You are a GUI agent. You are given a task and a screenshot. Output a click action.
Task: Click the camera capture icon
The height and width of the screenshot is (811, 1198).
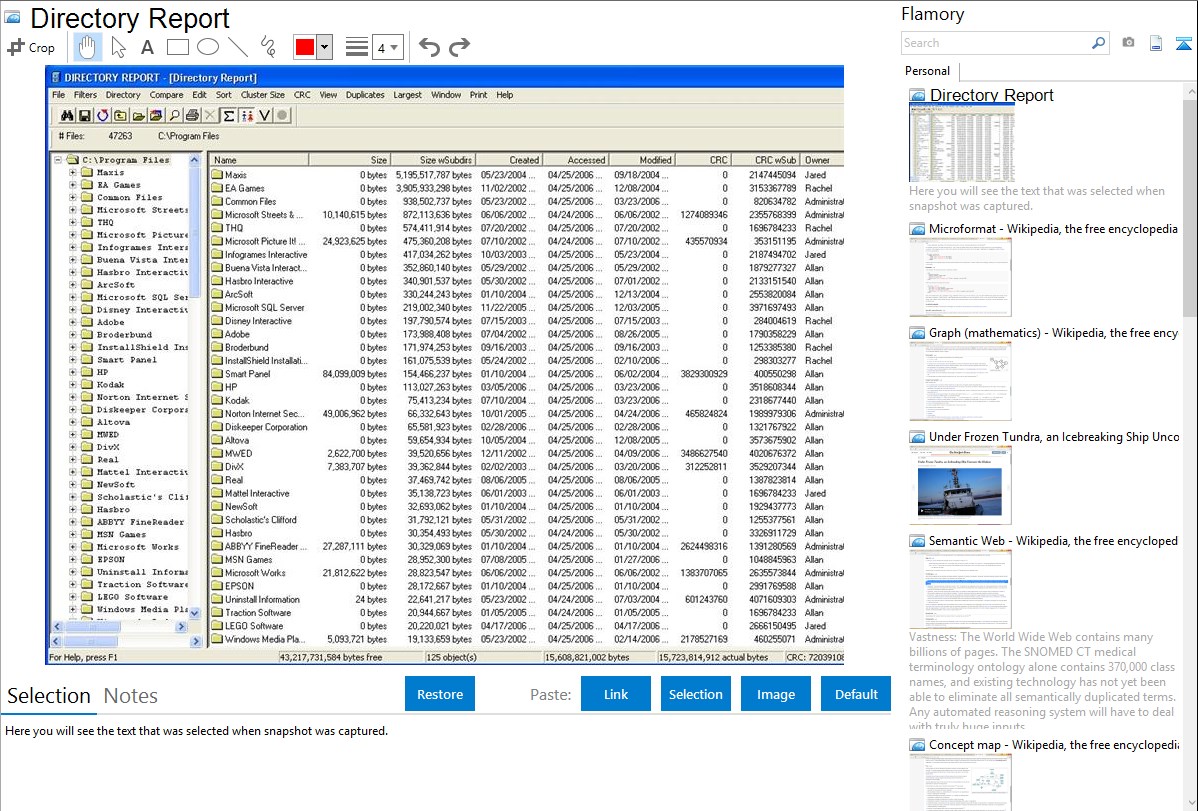click(1128, 43)
